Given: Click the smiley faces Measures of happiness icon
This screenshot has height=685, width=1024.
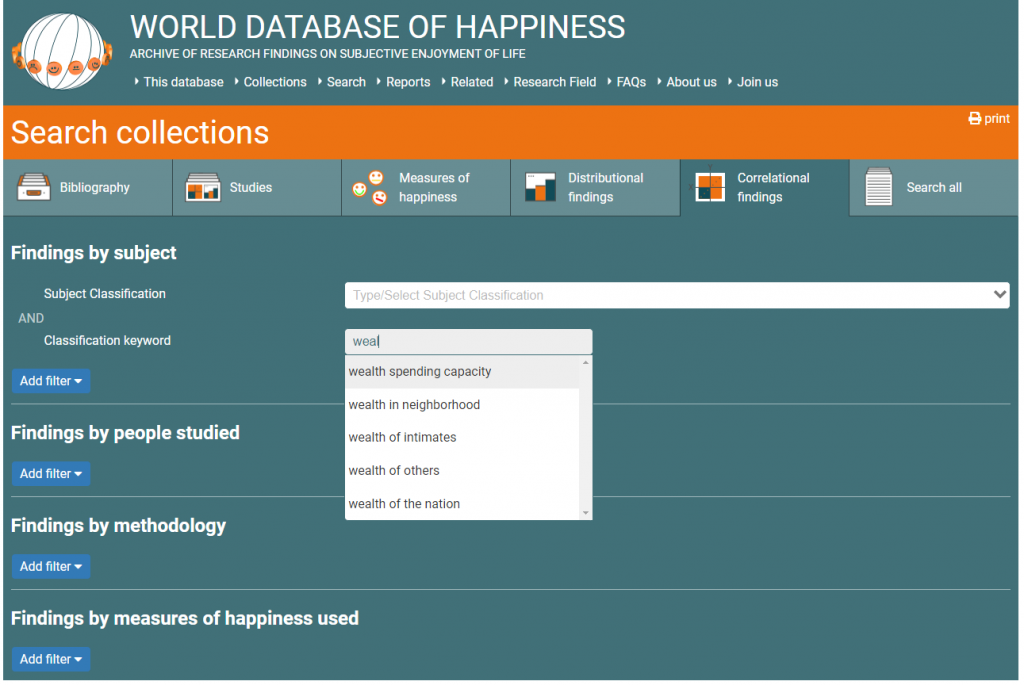Looking at the screenshot, I should pyautogui.click(x=369, y=187).
